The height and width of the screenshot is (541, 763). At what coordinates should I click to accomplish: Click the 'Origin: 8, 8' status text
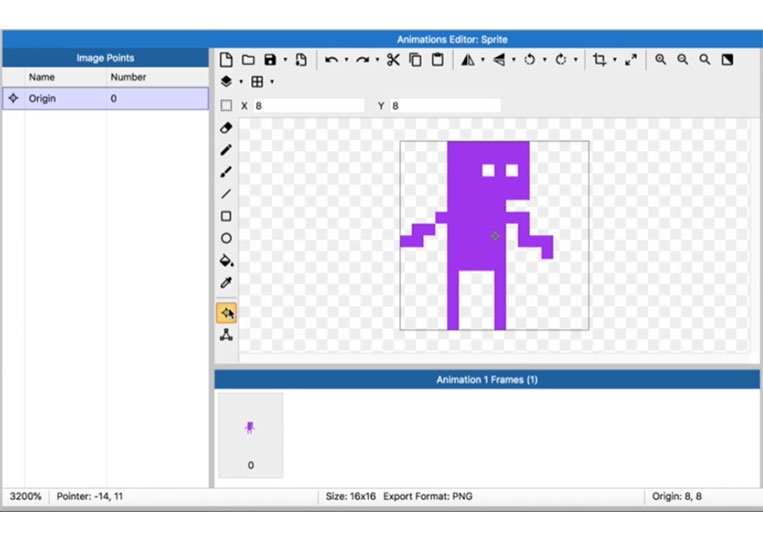677,497
